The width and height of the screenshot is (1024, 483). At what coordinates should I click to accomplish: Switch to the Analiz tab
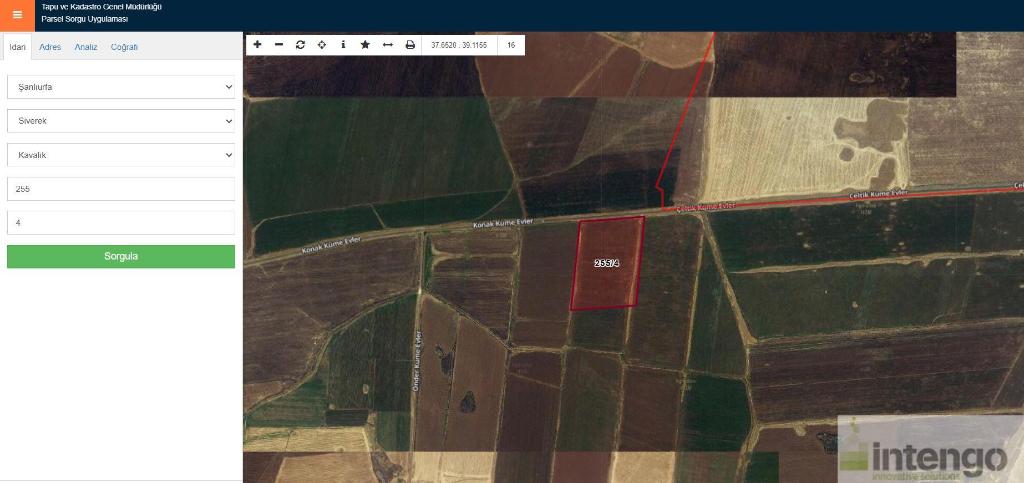[x=86, y=47]
